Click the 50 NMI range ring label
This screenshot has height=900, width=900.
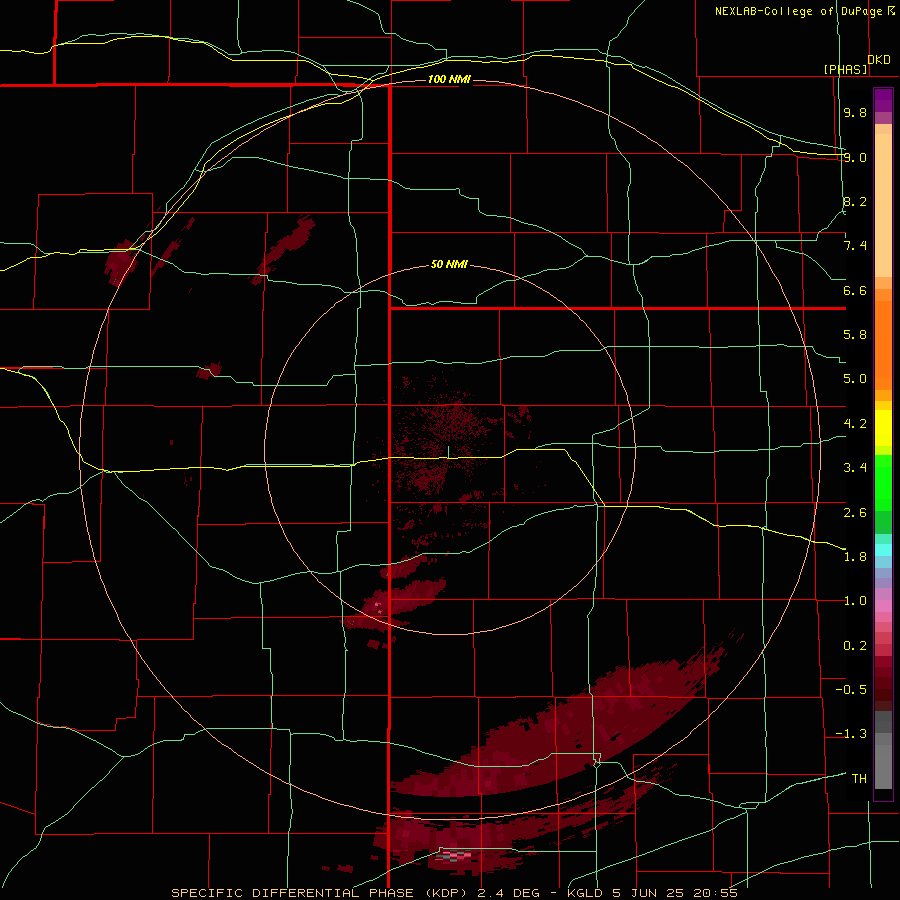click(449, 264)
